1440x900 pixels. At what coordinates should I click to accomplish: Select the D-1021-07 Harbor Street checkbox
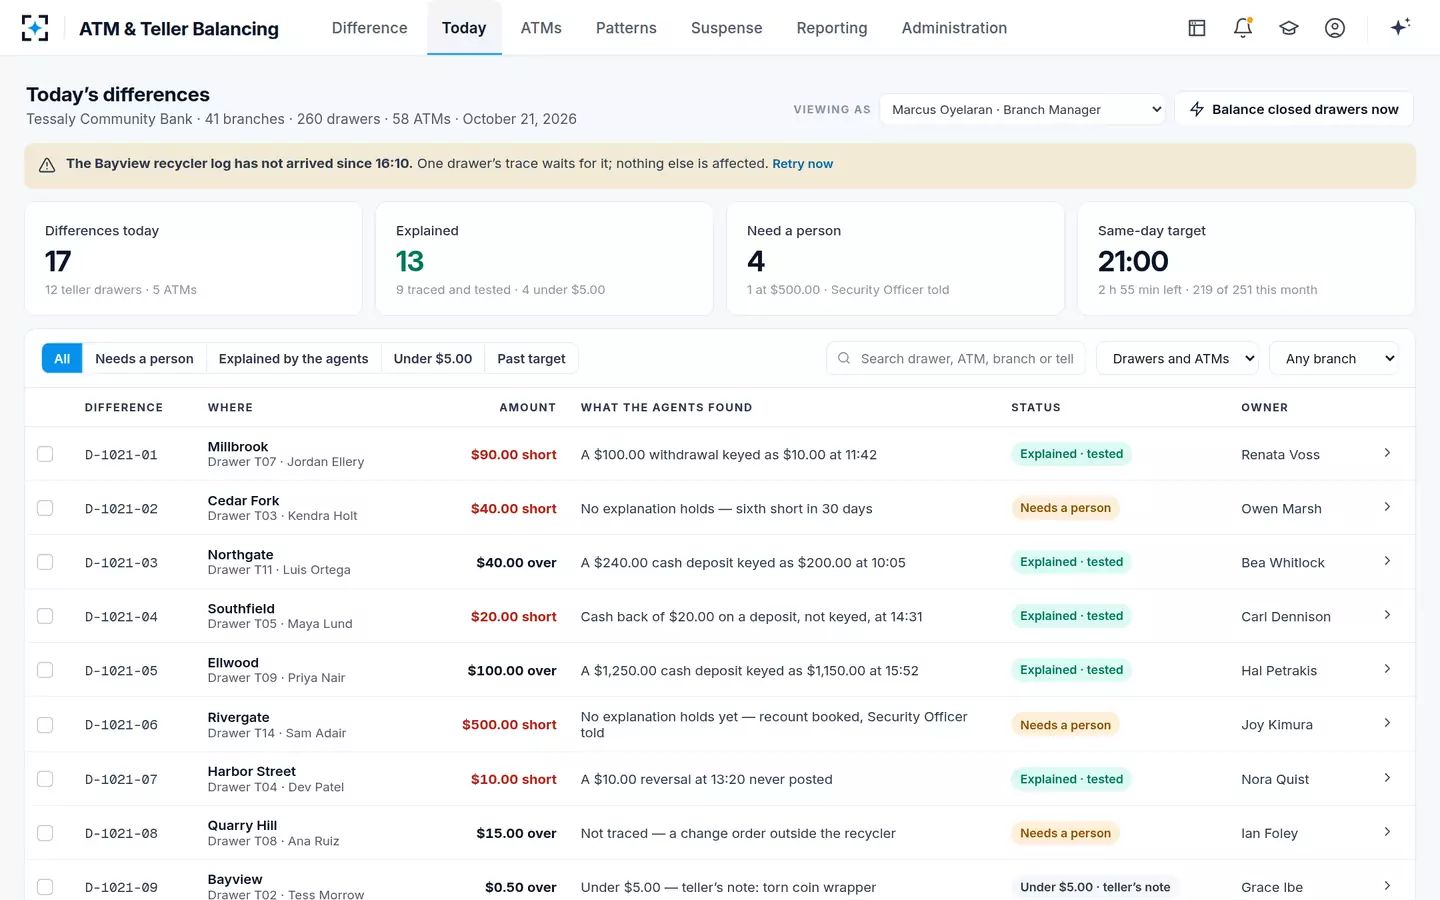pos(45,778)
